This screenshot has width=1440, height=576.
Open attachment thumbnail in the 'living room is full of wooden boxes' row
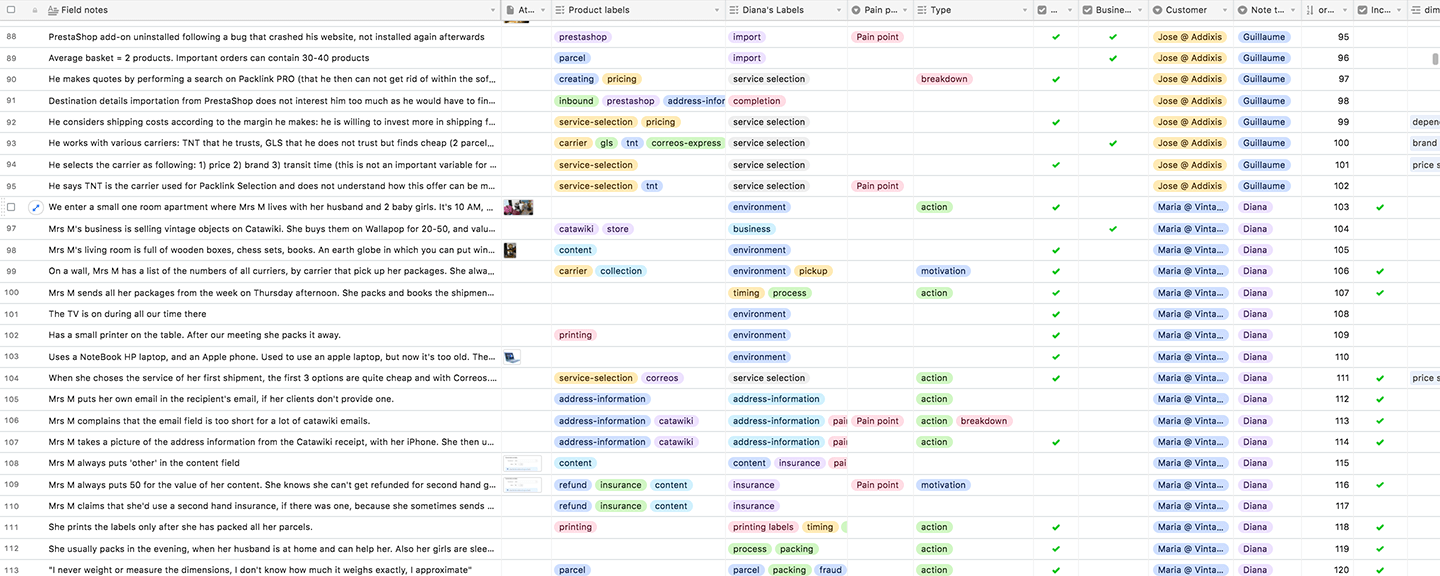[510, 250]
